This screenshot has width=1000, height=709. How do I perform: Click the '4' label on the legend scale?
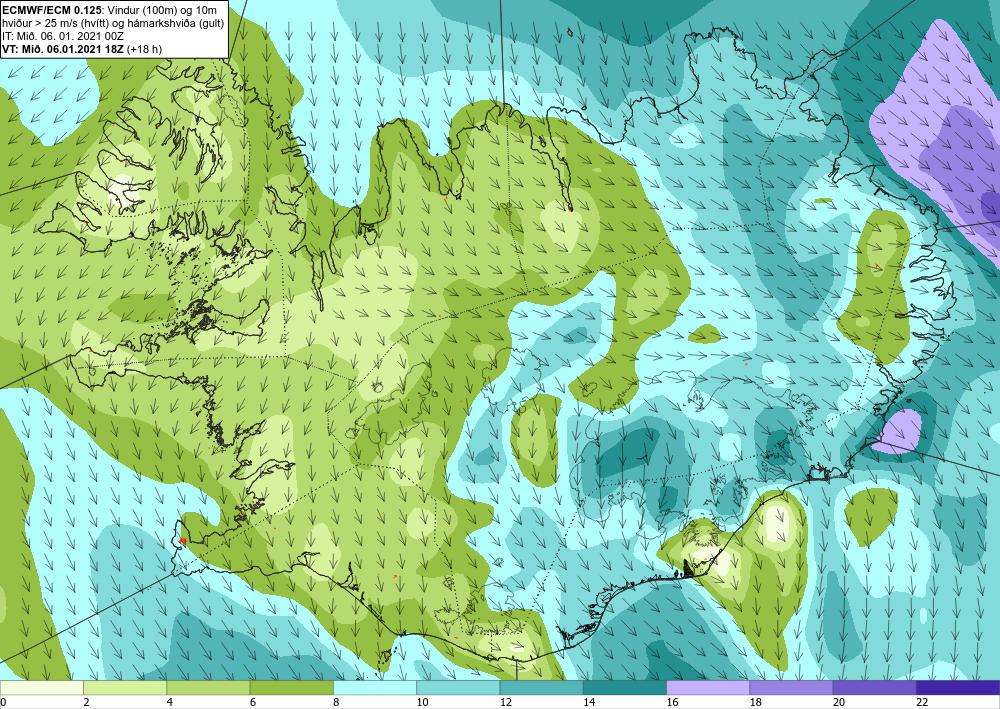tap(170, 702)
